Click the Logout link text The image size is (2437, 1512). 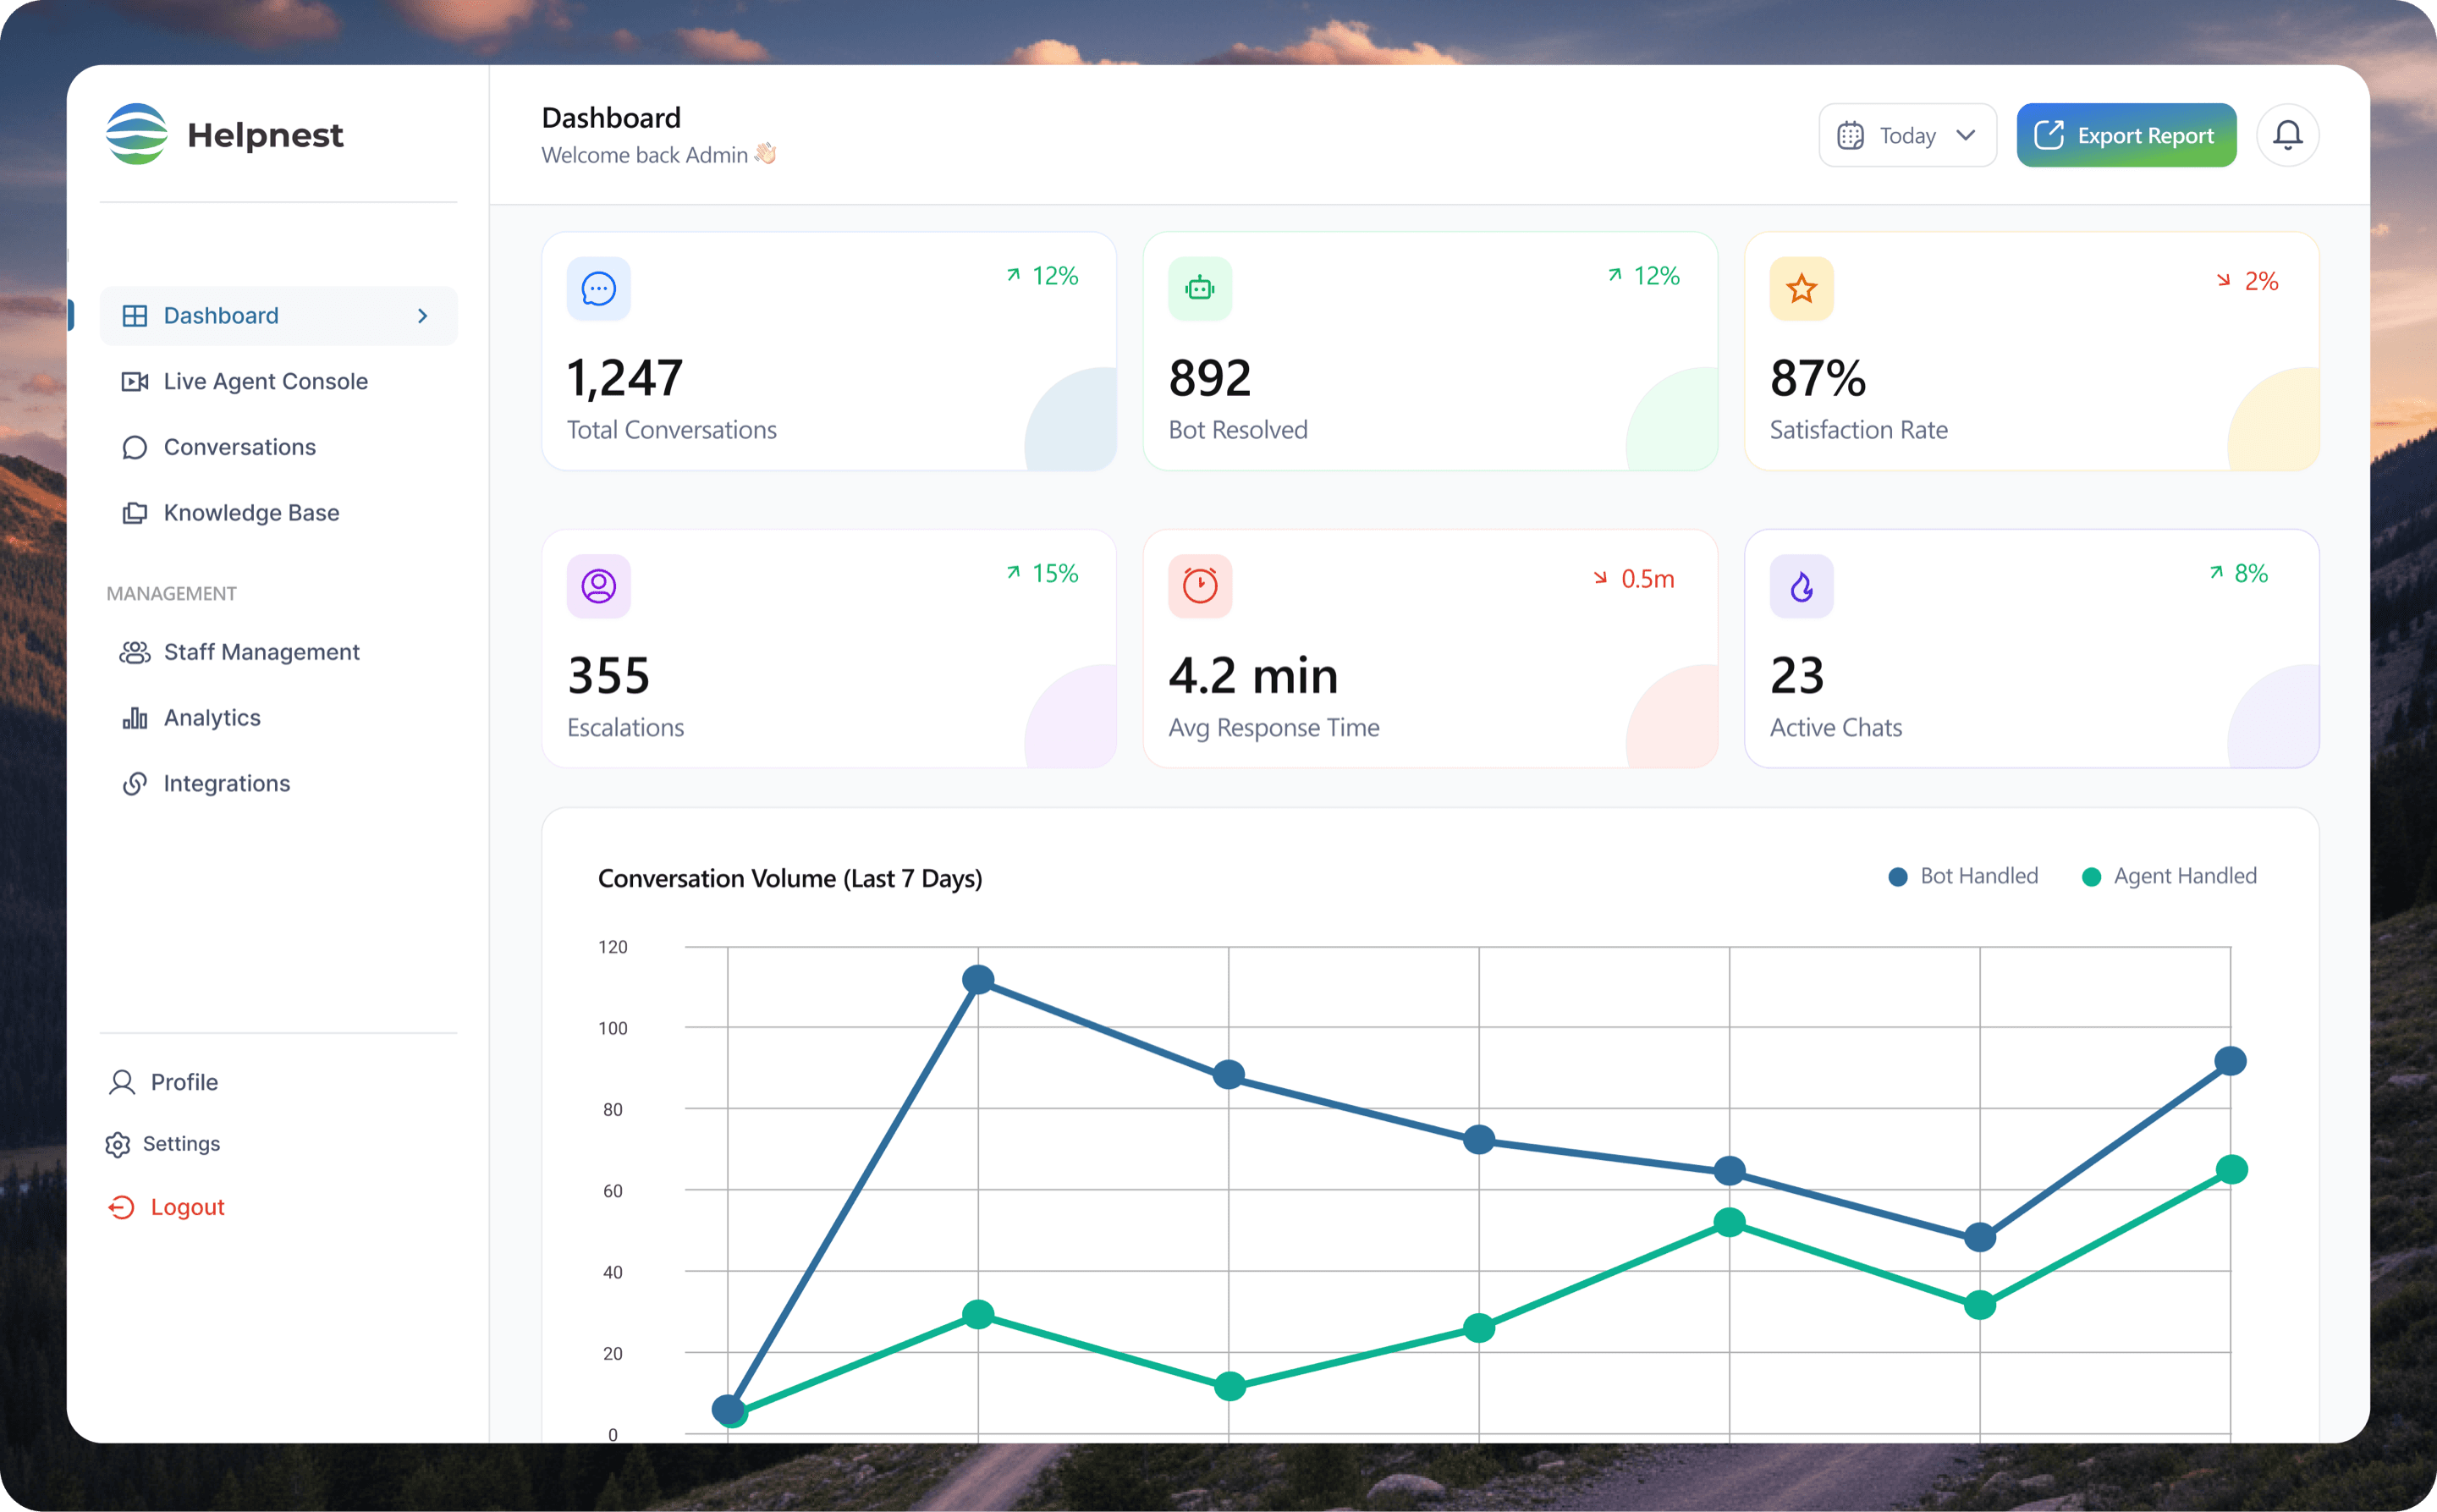pyautogui.click(x=188, y=1208)
